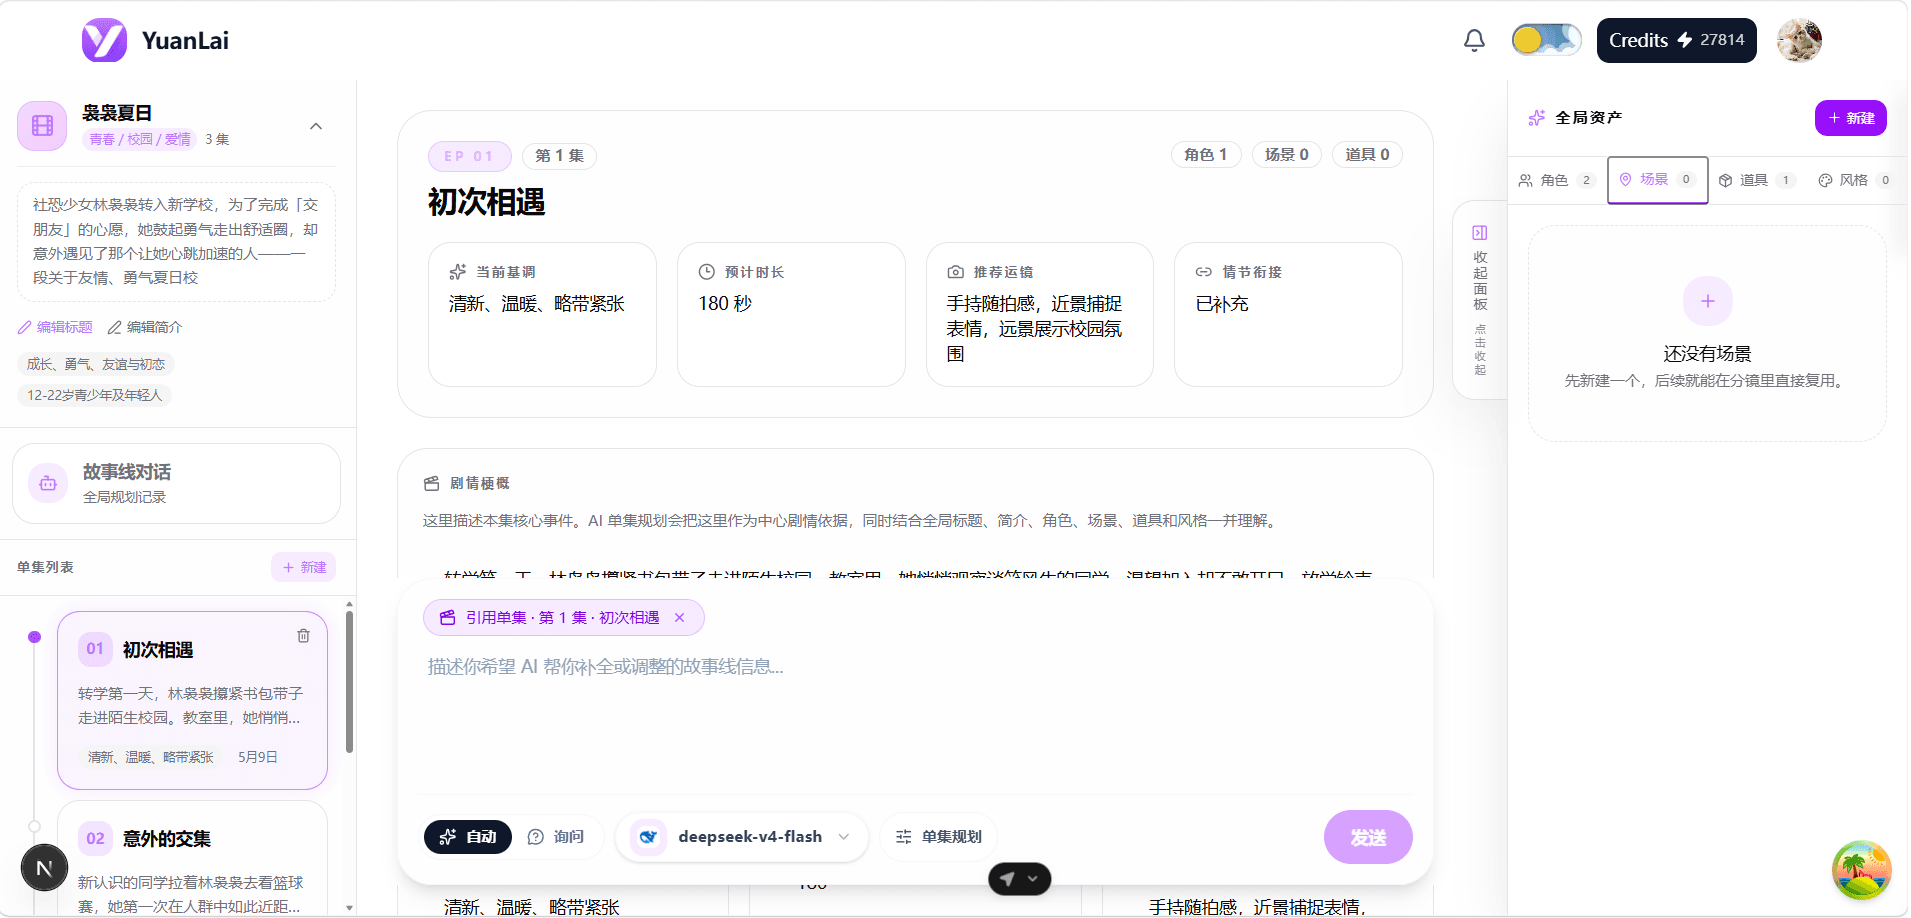Collapse the panel via 收起面板 handle

1480,300
